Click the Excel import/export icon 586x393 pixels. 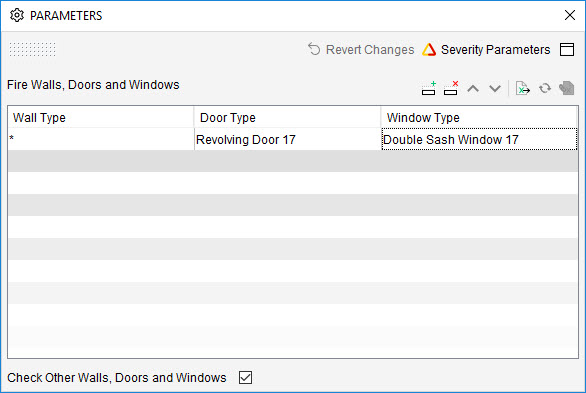pyautogui.click(x=522, y=89)
